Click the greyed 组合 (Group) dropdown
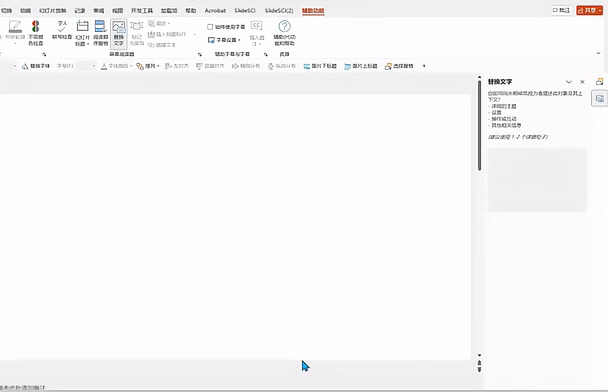 click(x=159, y=24)
